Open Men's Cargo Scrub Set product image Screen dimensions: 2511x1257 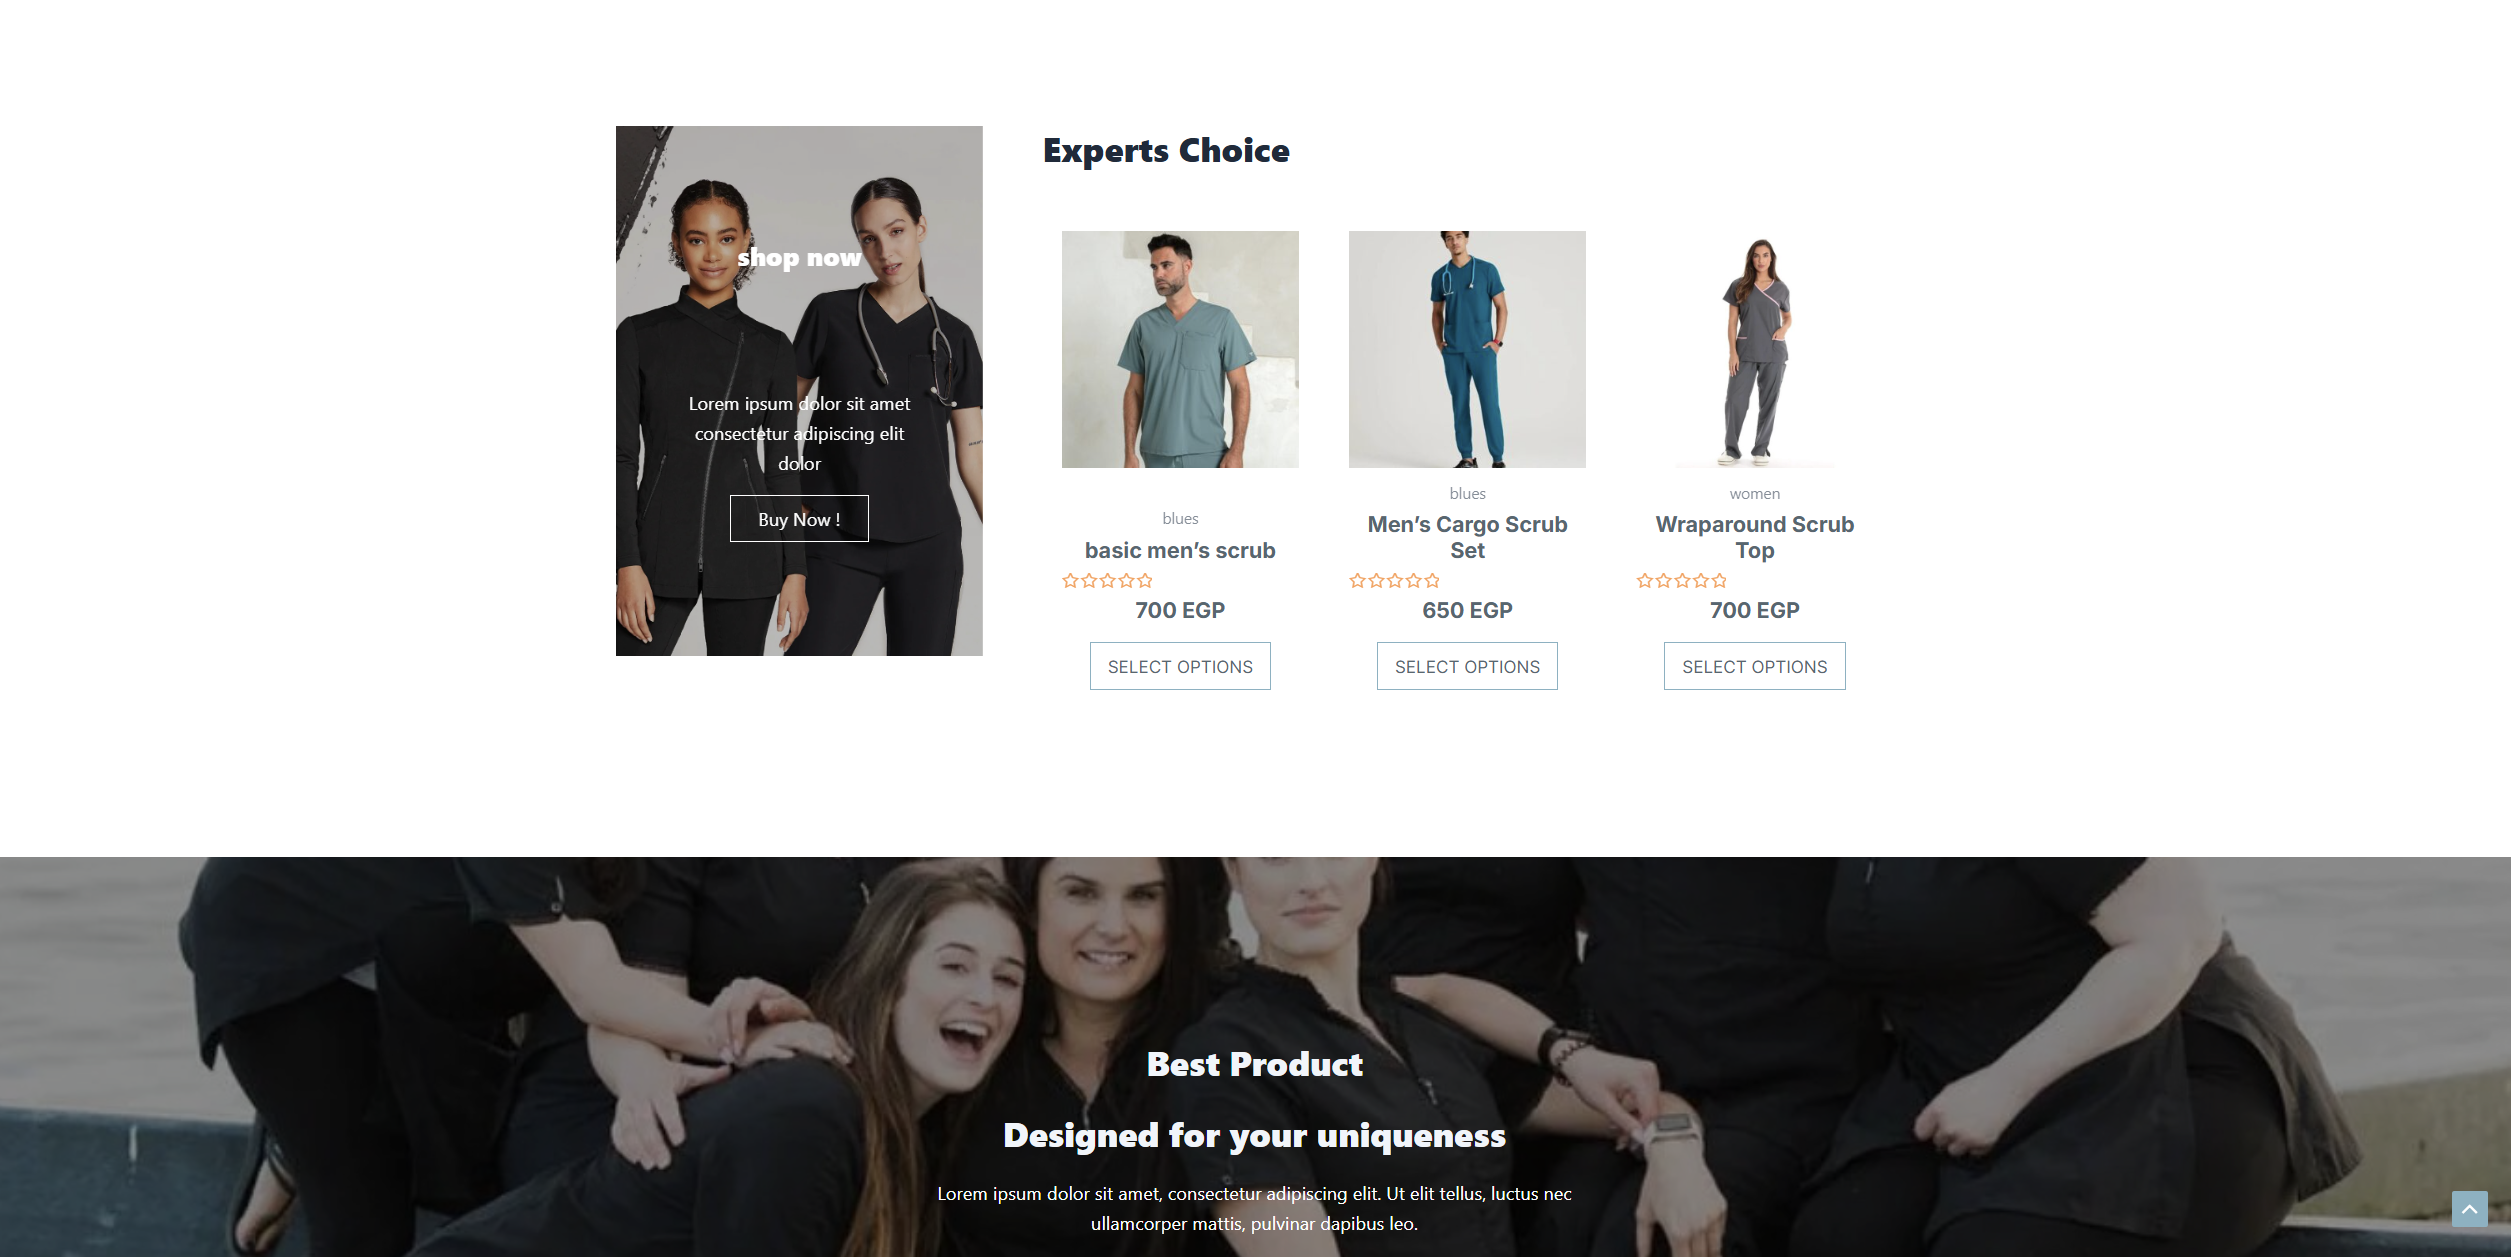click(1467, 349)
